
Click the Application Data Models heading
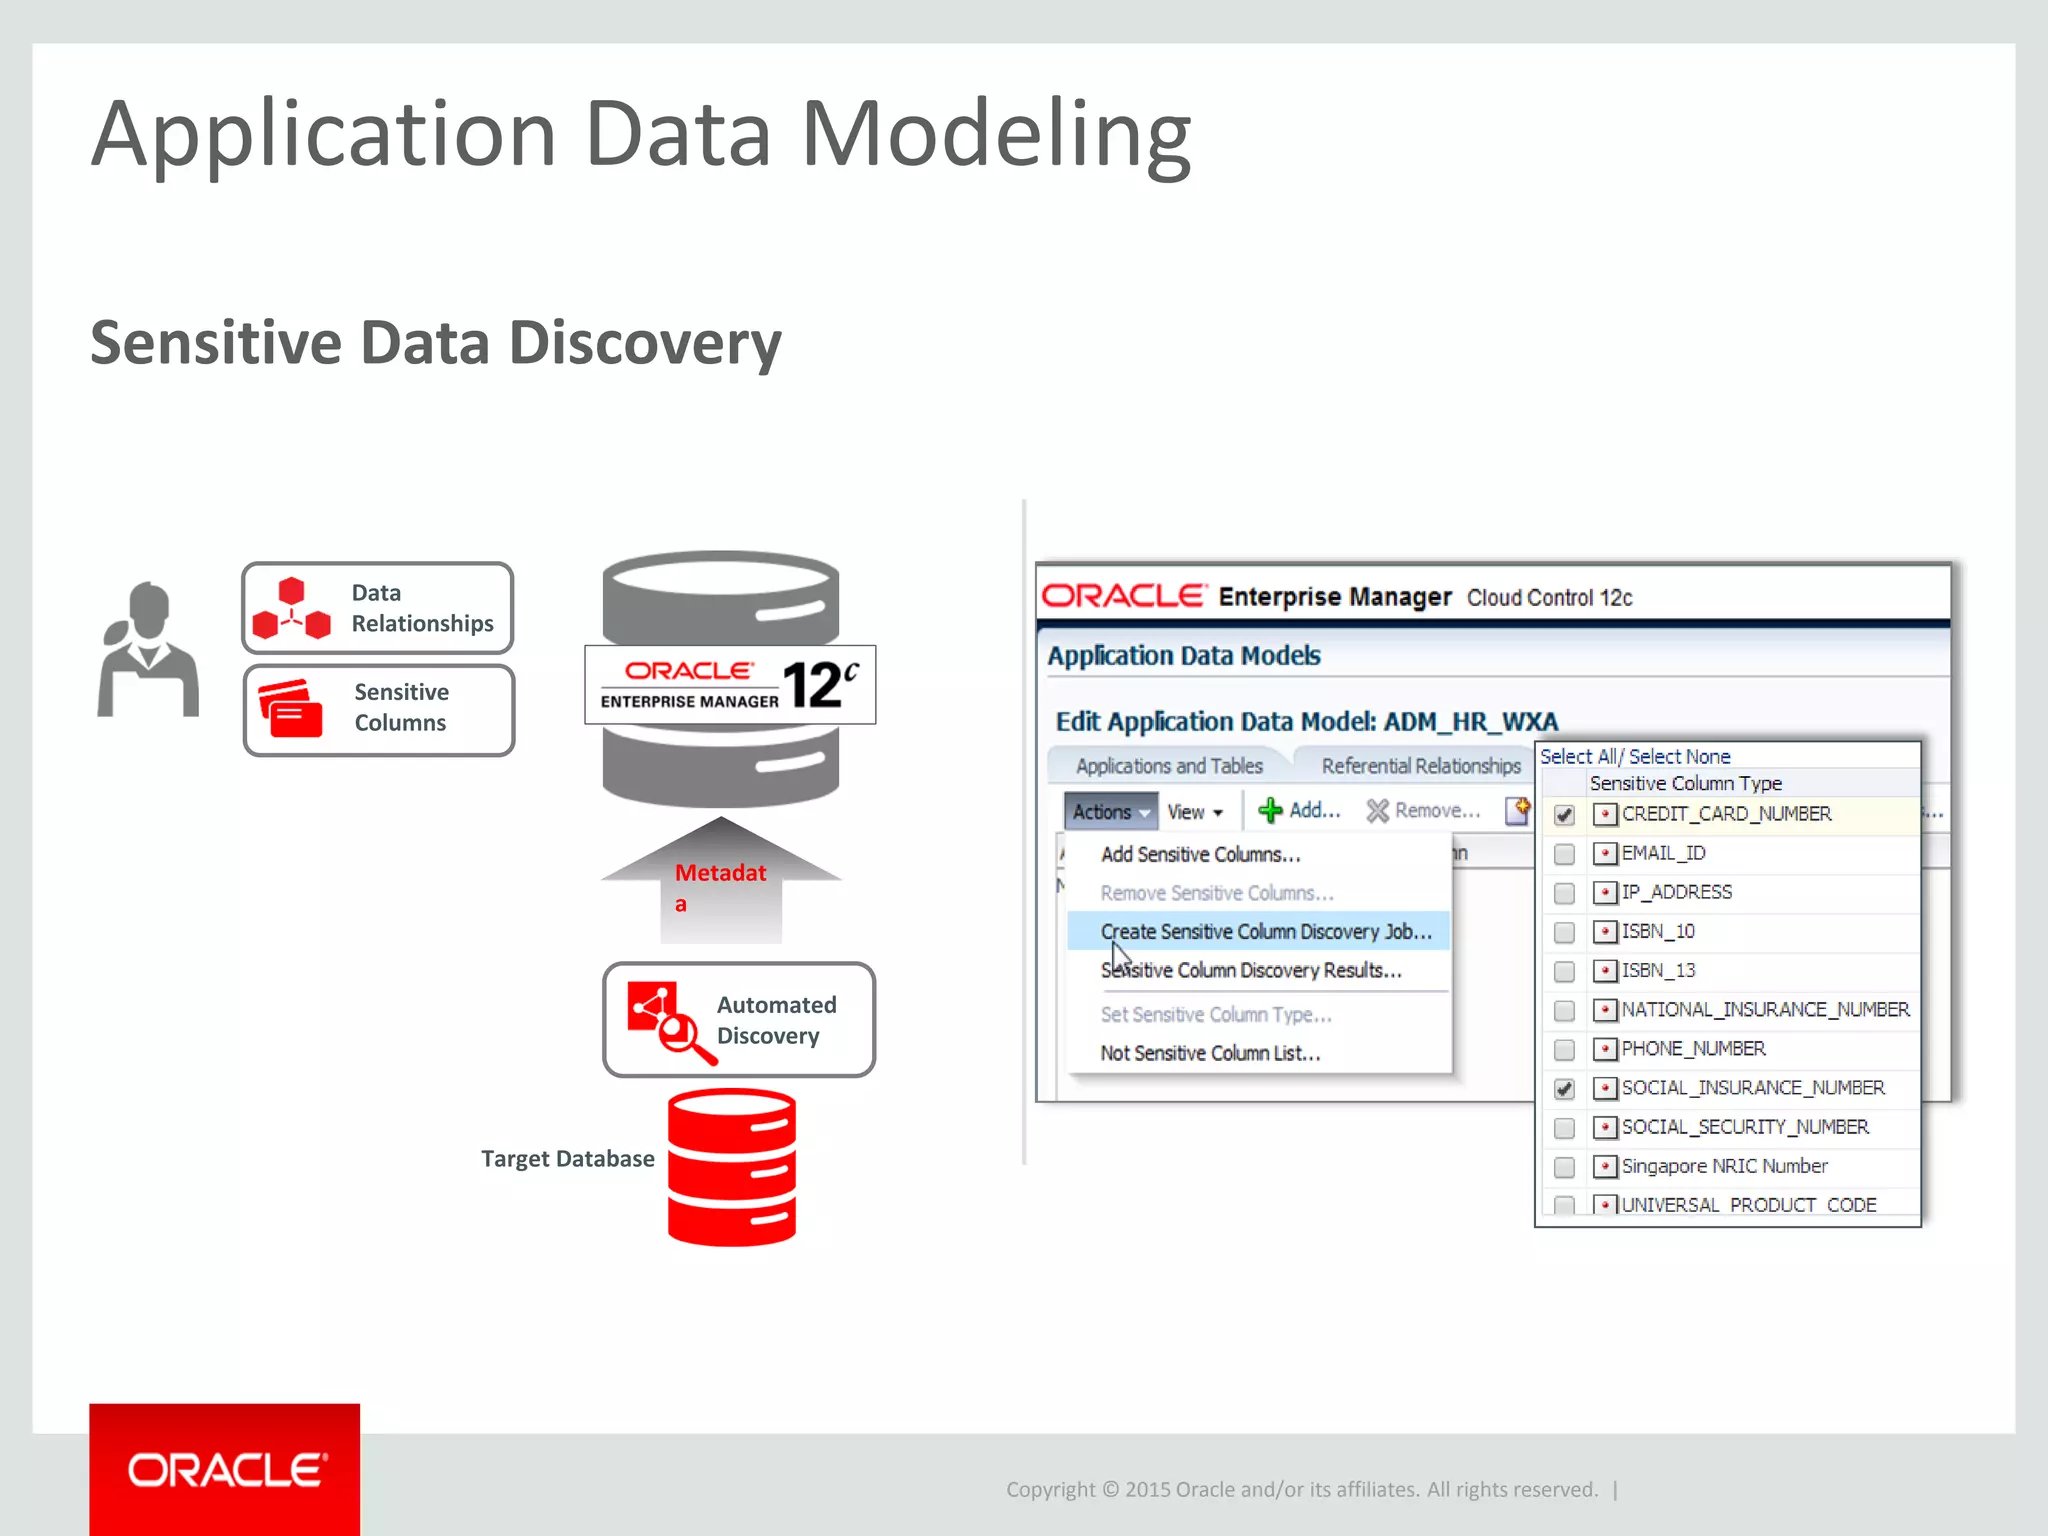click(1184, 656)
